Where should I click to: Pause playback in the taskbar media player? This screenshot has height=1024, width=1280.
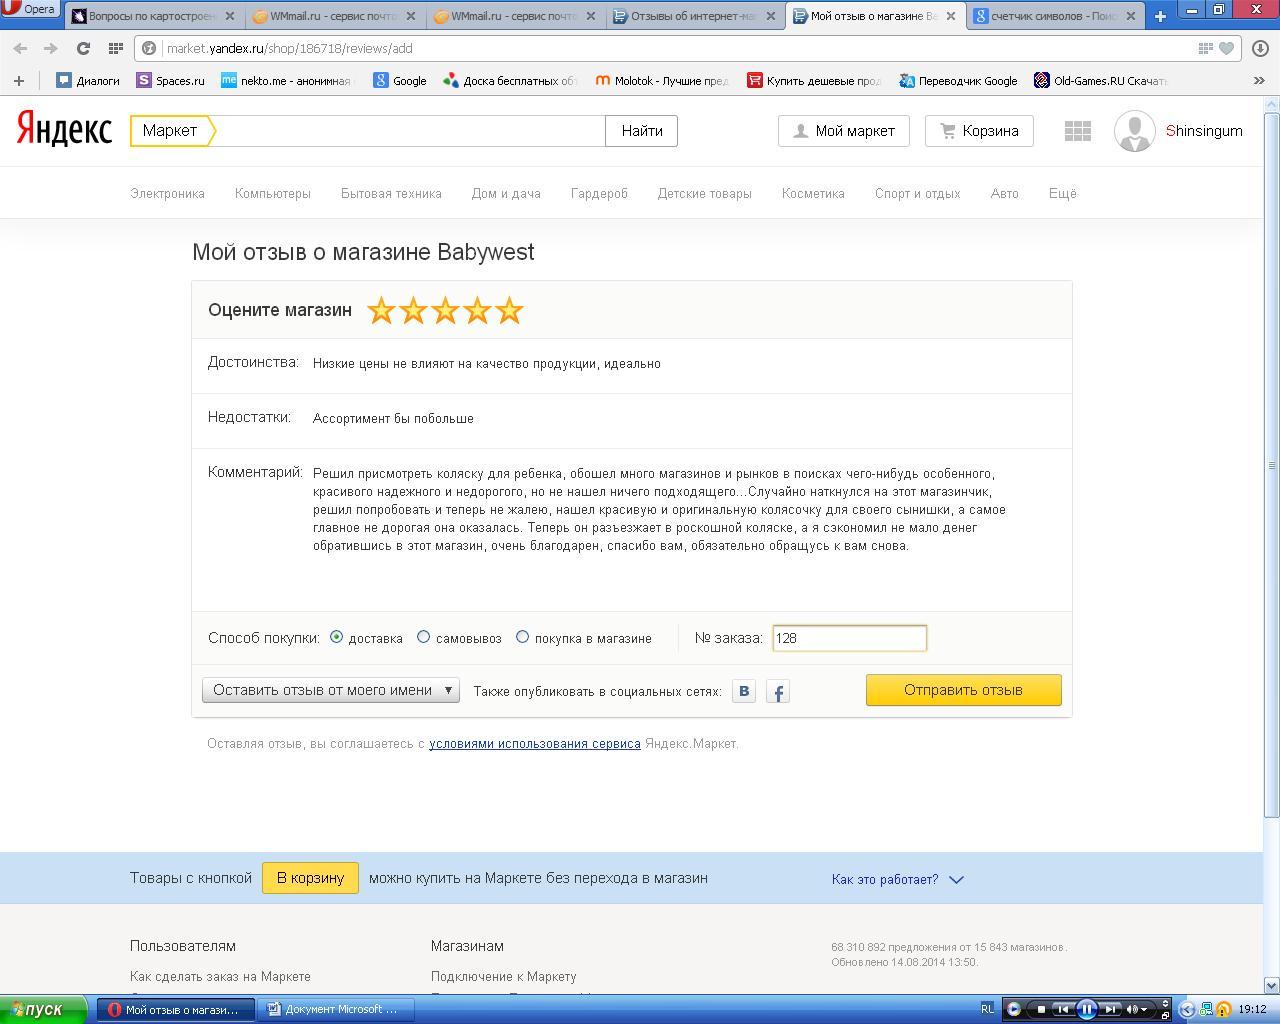coord(1087,1010)
